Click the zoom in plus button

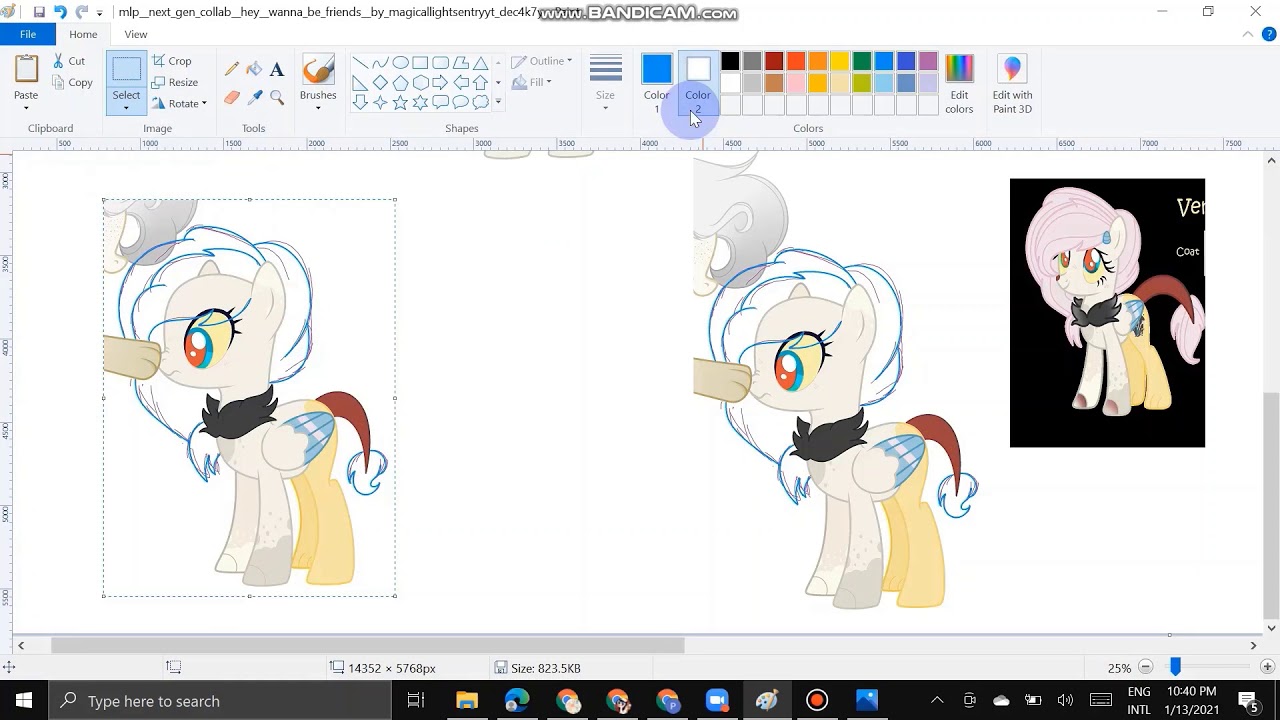(x=1267, y=667)
